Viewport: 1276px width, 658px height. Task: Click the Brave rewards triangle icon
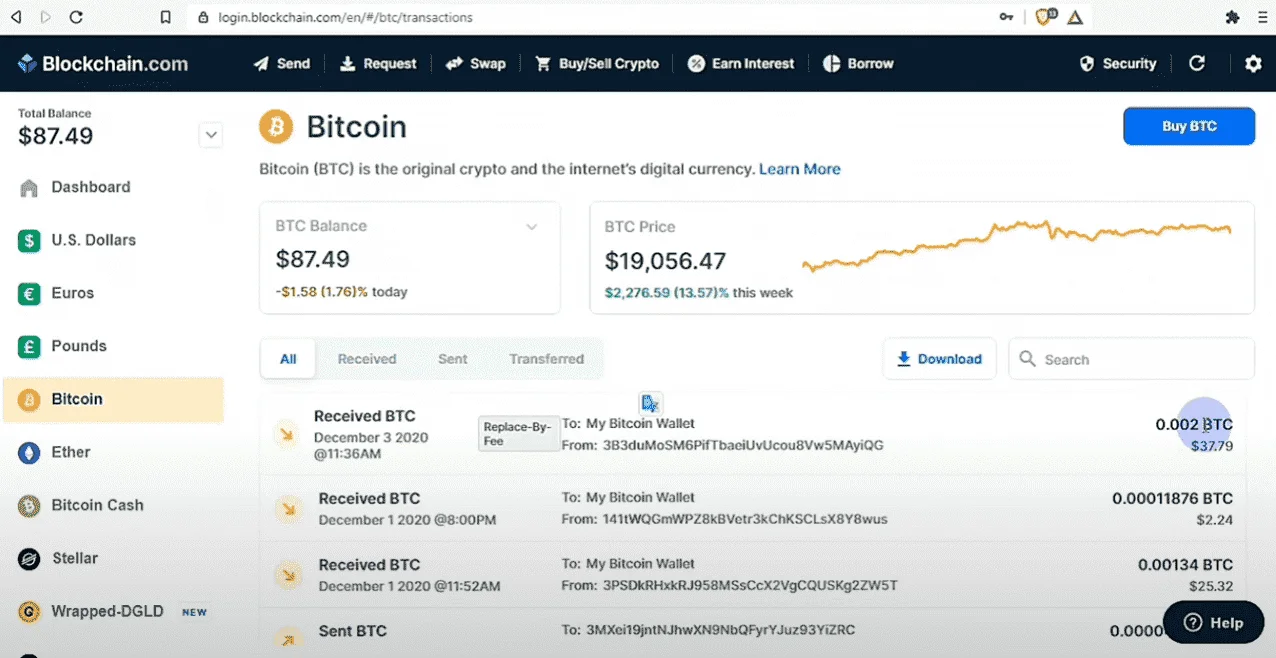click(x=1075, y=17)
